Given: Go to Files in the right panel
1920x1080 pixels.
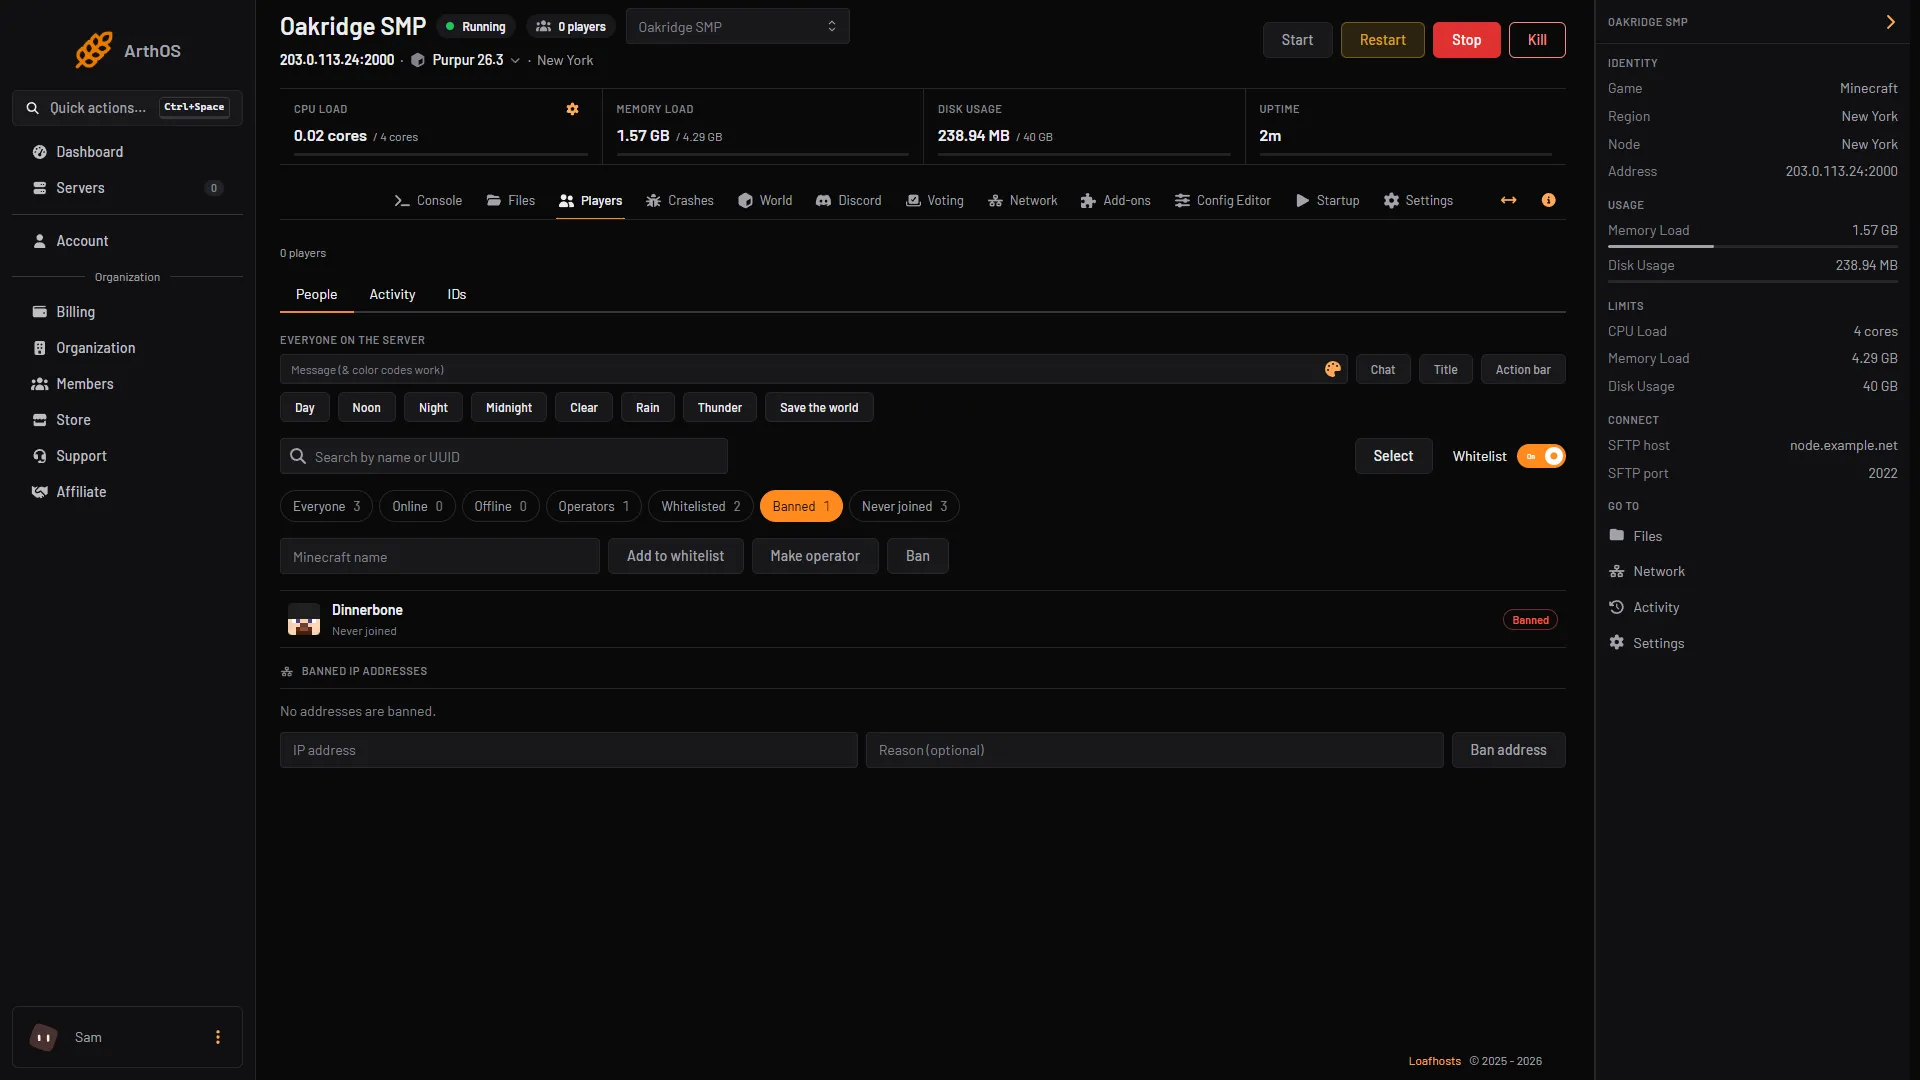Looking at the screenshot, I should (1636, 536).
